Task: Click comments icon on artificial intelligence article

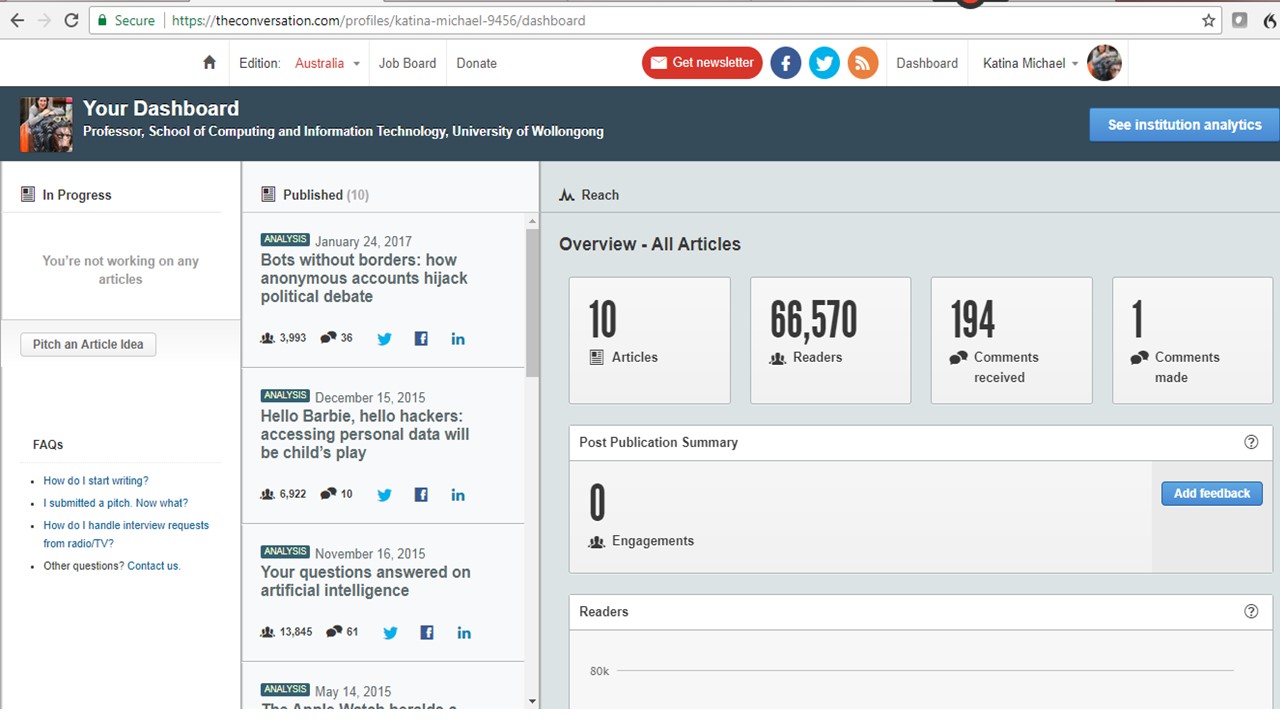Action: point(334,632)
